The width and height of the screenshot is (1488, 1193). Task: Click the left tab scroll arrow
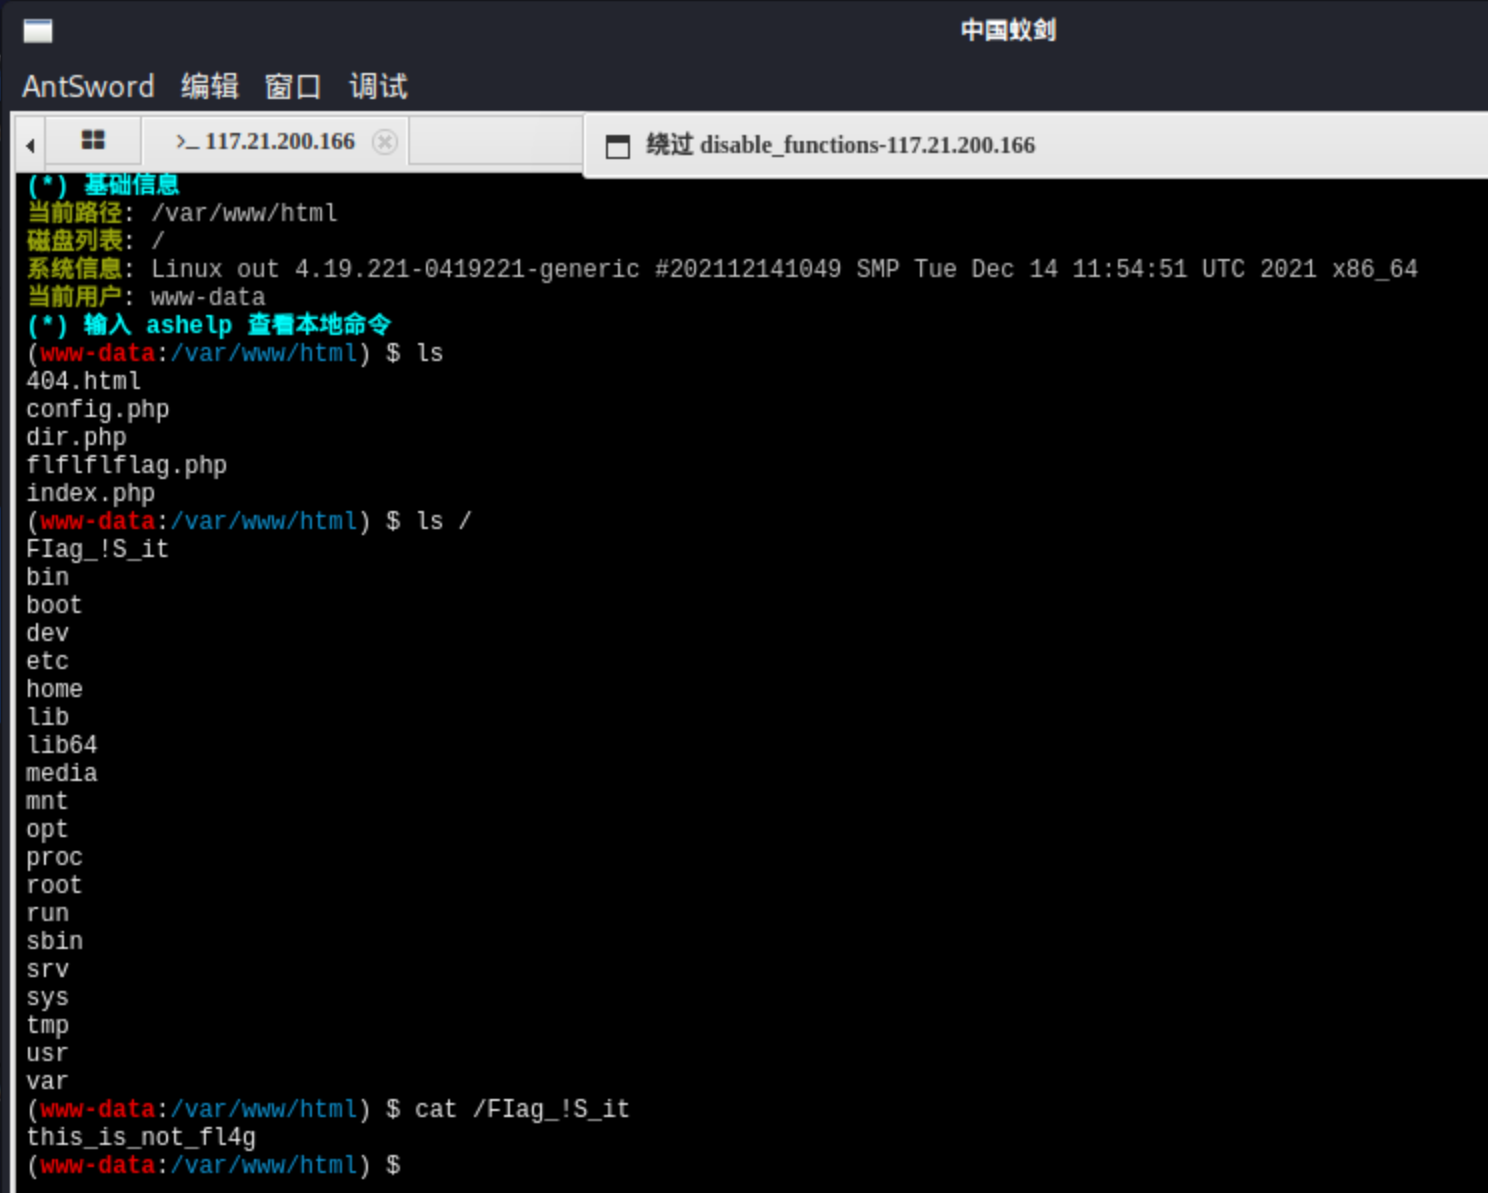click(x=31, y=145)
